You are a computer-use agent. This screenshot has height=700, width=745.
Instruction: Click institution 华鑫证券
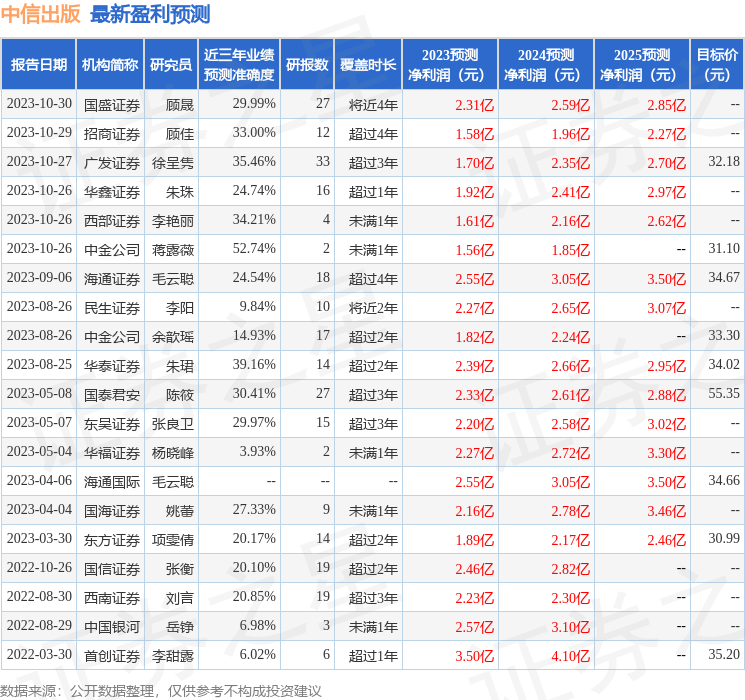click(112, 192)
